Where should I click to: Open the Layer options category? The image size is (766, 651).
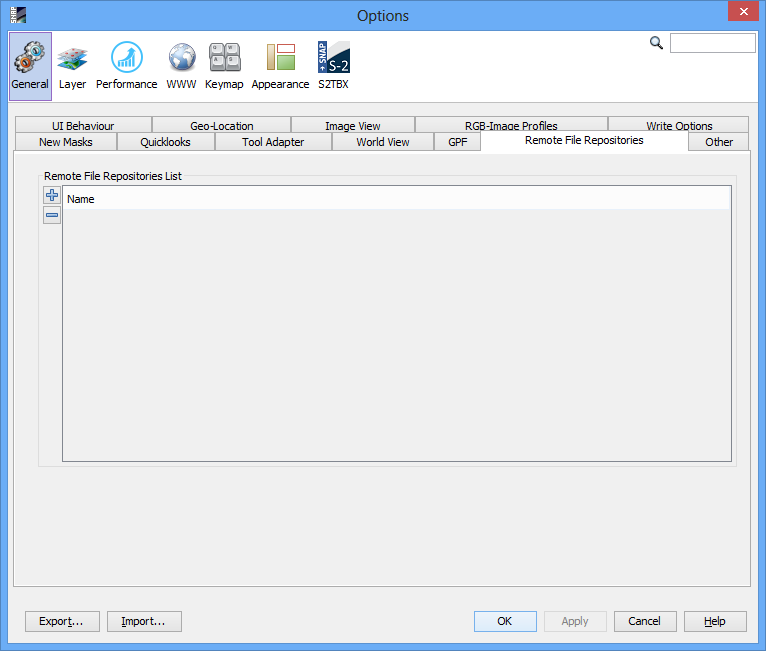click(x=72, y=66)
